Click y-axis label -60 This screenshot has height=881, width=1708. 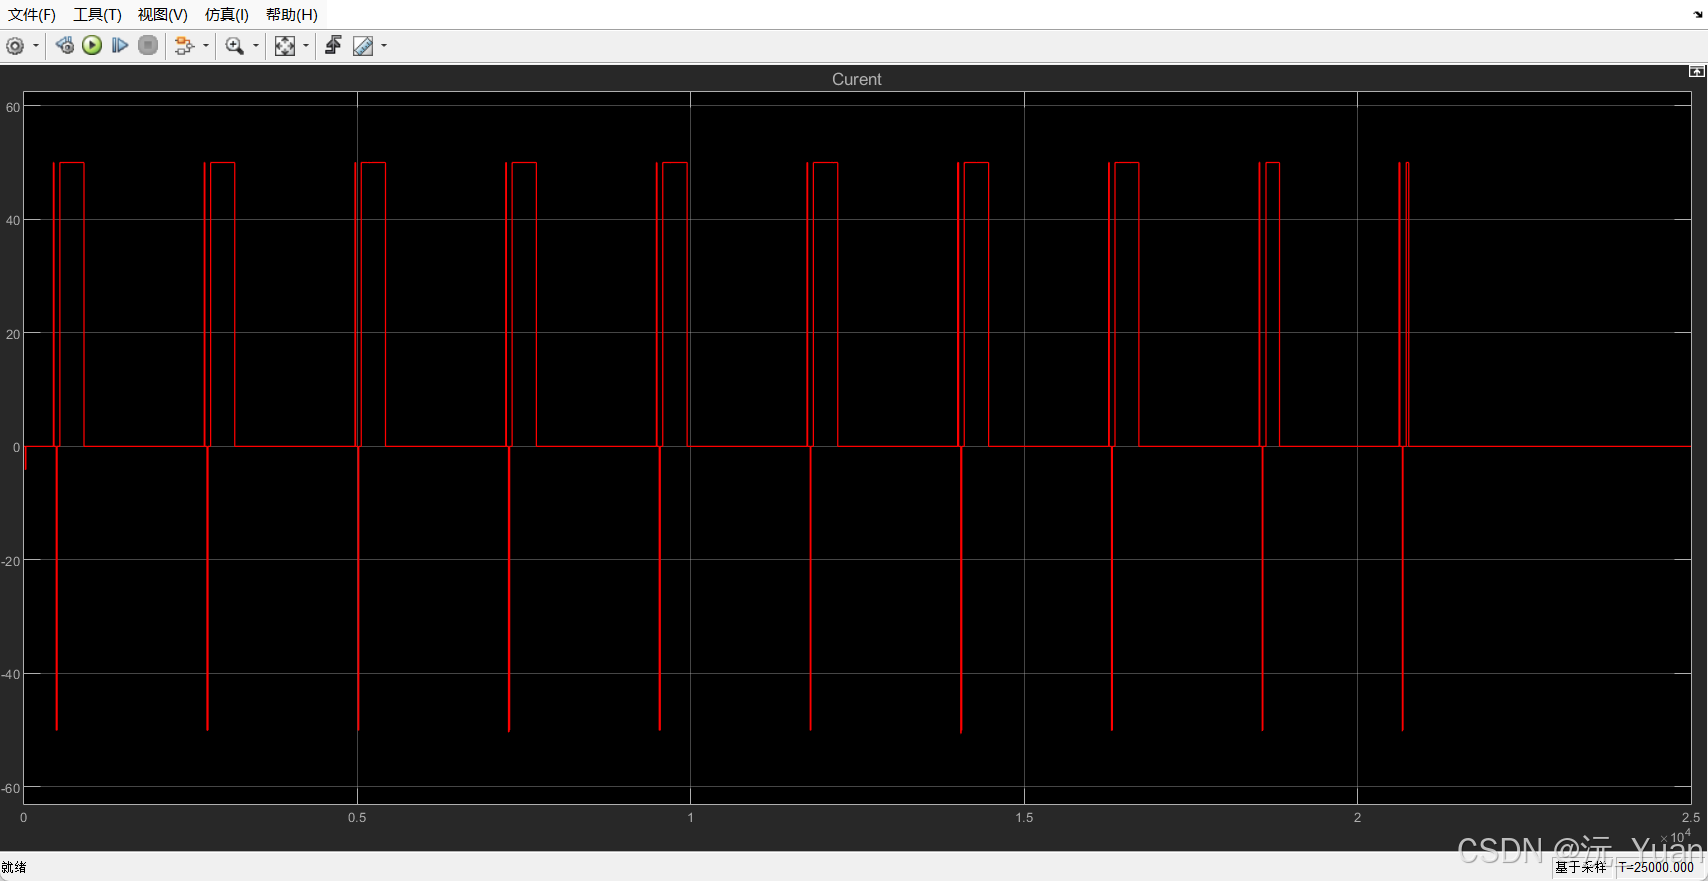(11, 788)
